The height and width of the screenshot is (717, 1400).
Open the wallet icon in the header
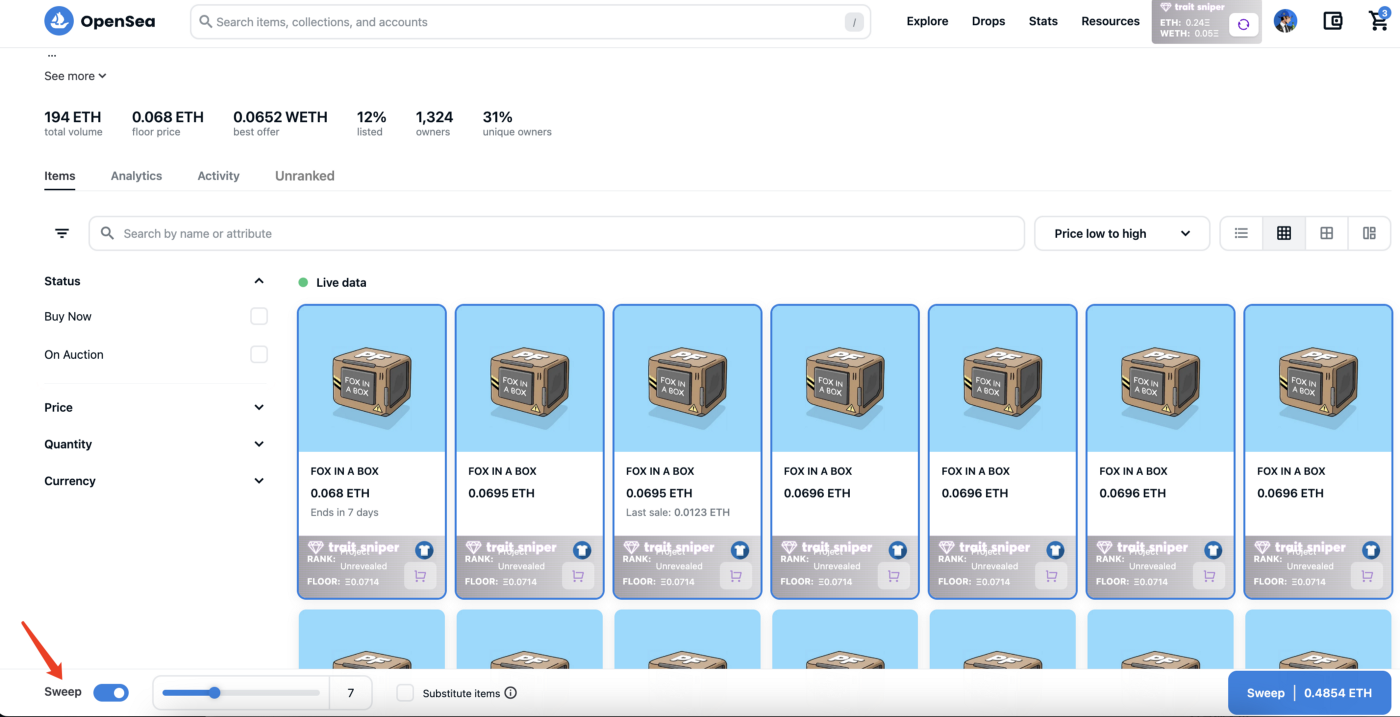coord(1332,21)
